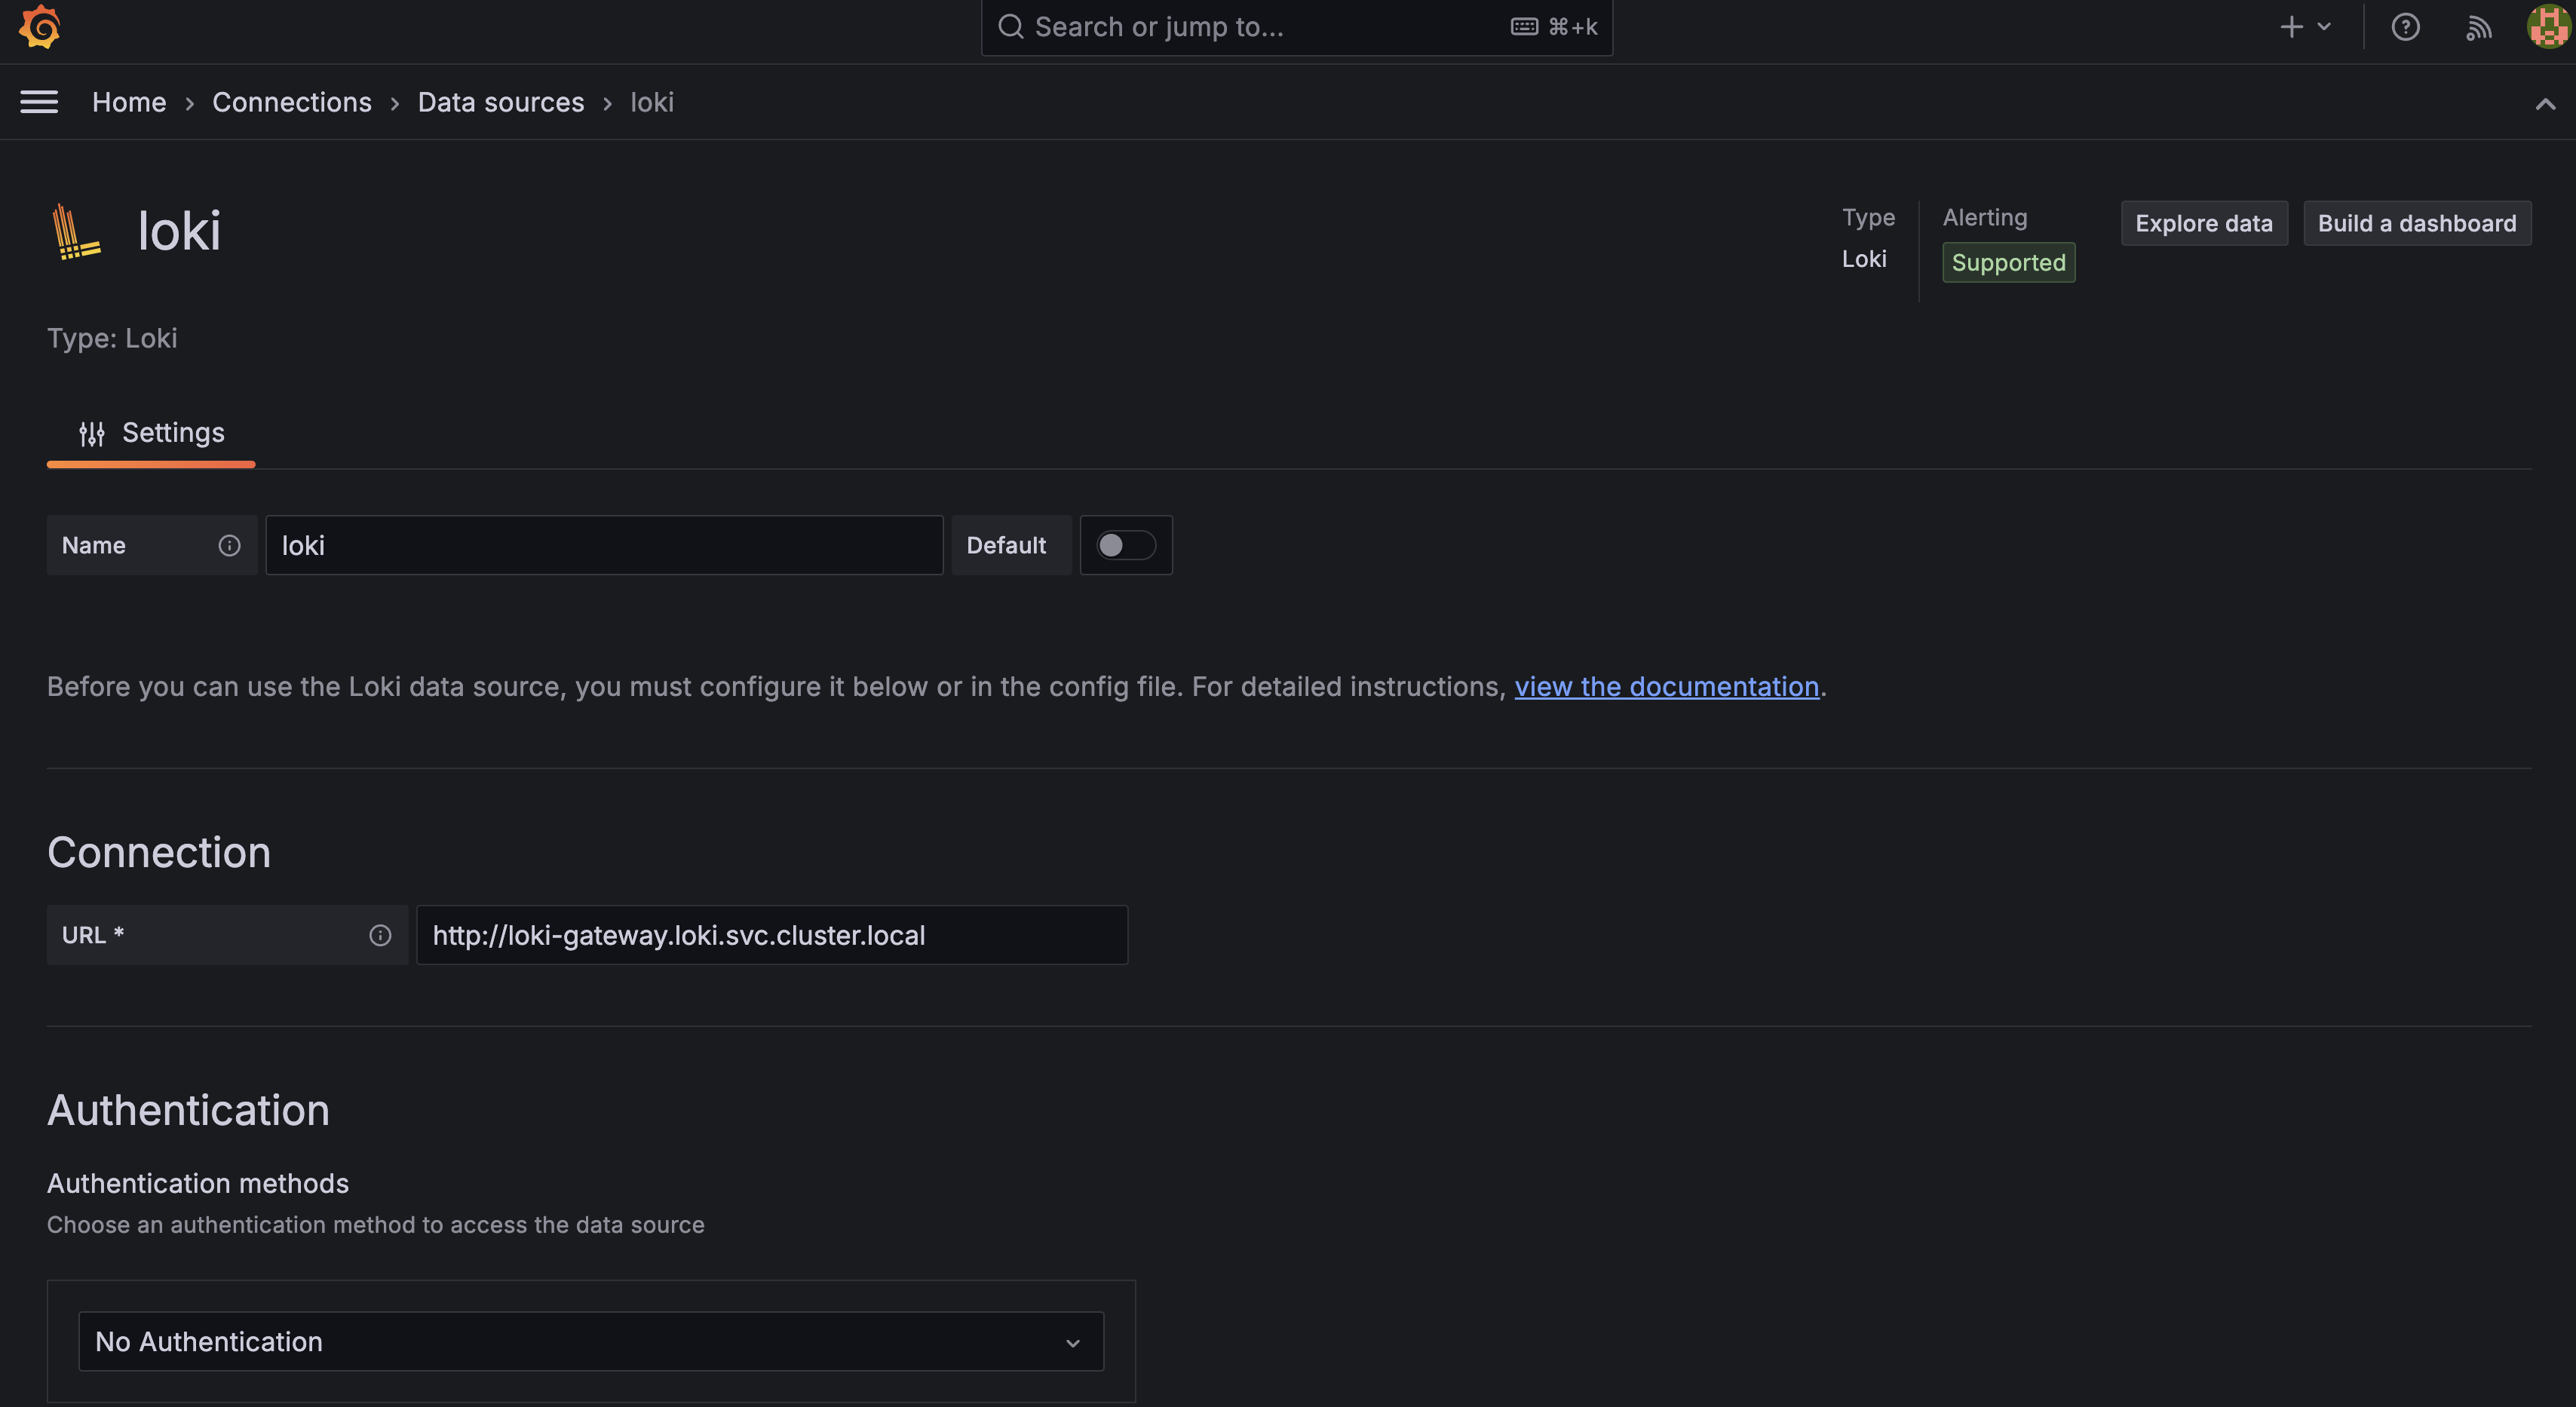Click the keyboard shortcut icon in search

(1524, 27)
